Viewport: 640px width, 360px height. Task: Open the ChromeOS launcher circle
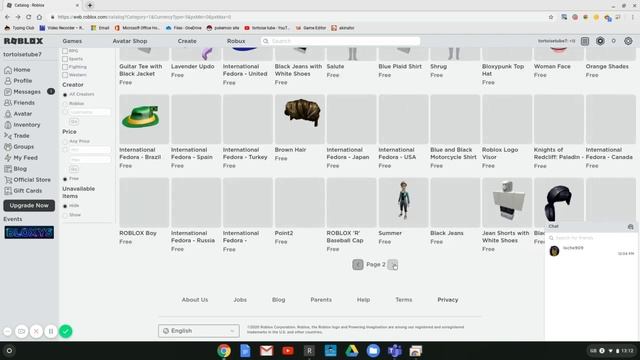(x=9, y=351)
